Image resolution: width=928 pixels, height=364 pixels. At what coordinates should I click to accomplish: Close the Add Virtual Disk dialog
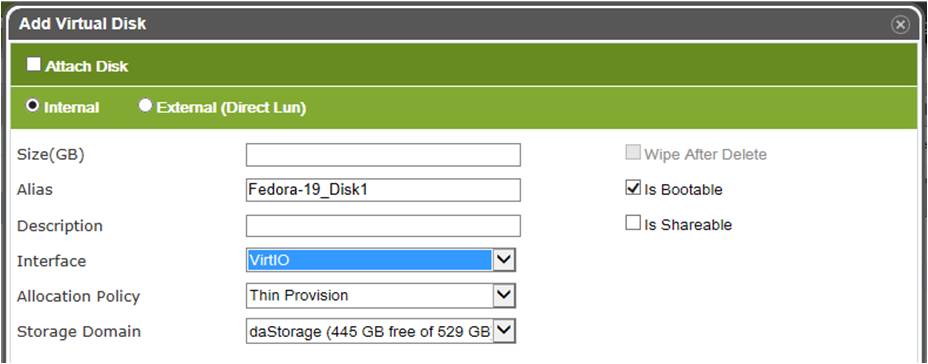[900, 24]
